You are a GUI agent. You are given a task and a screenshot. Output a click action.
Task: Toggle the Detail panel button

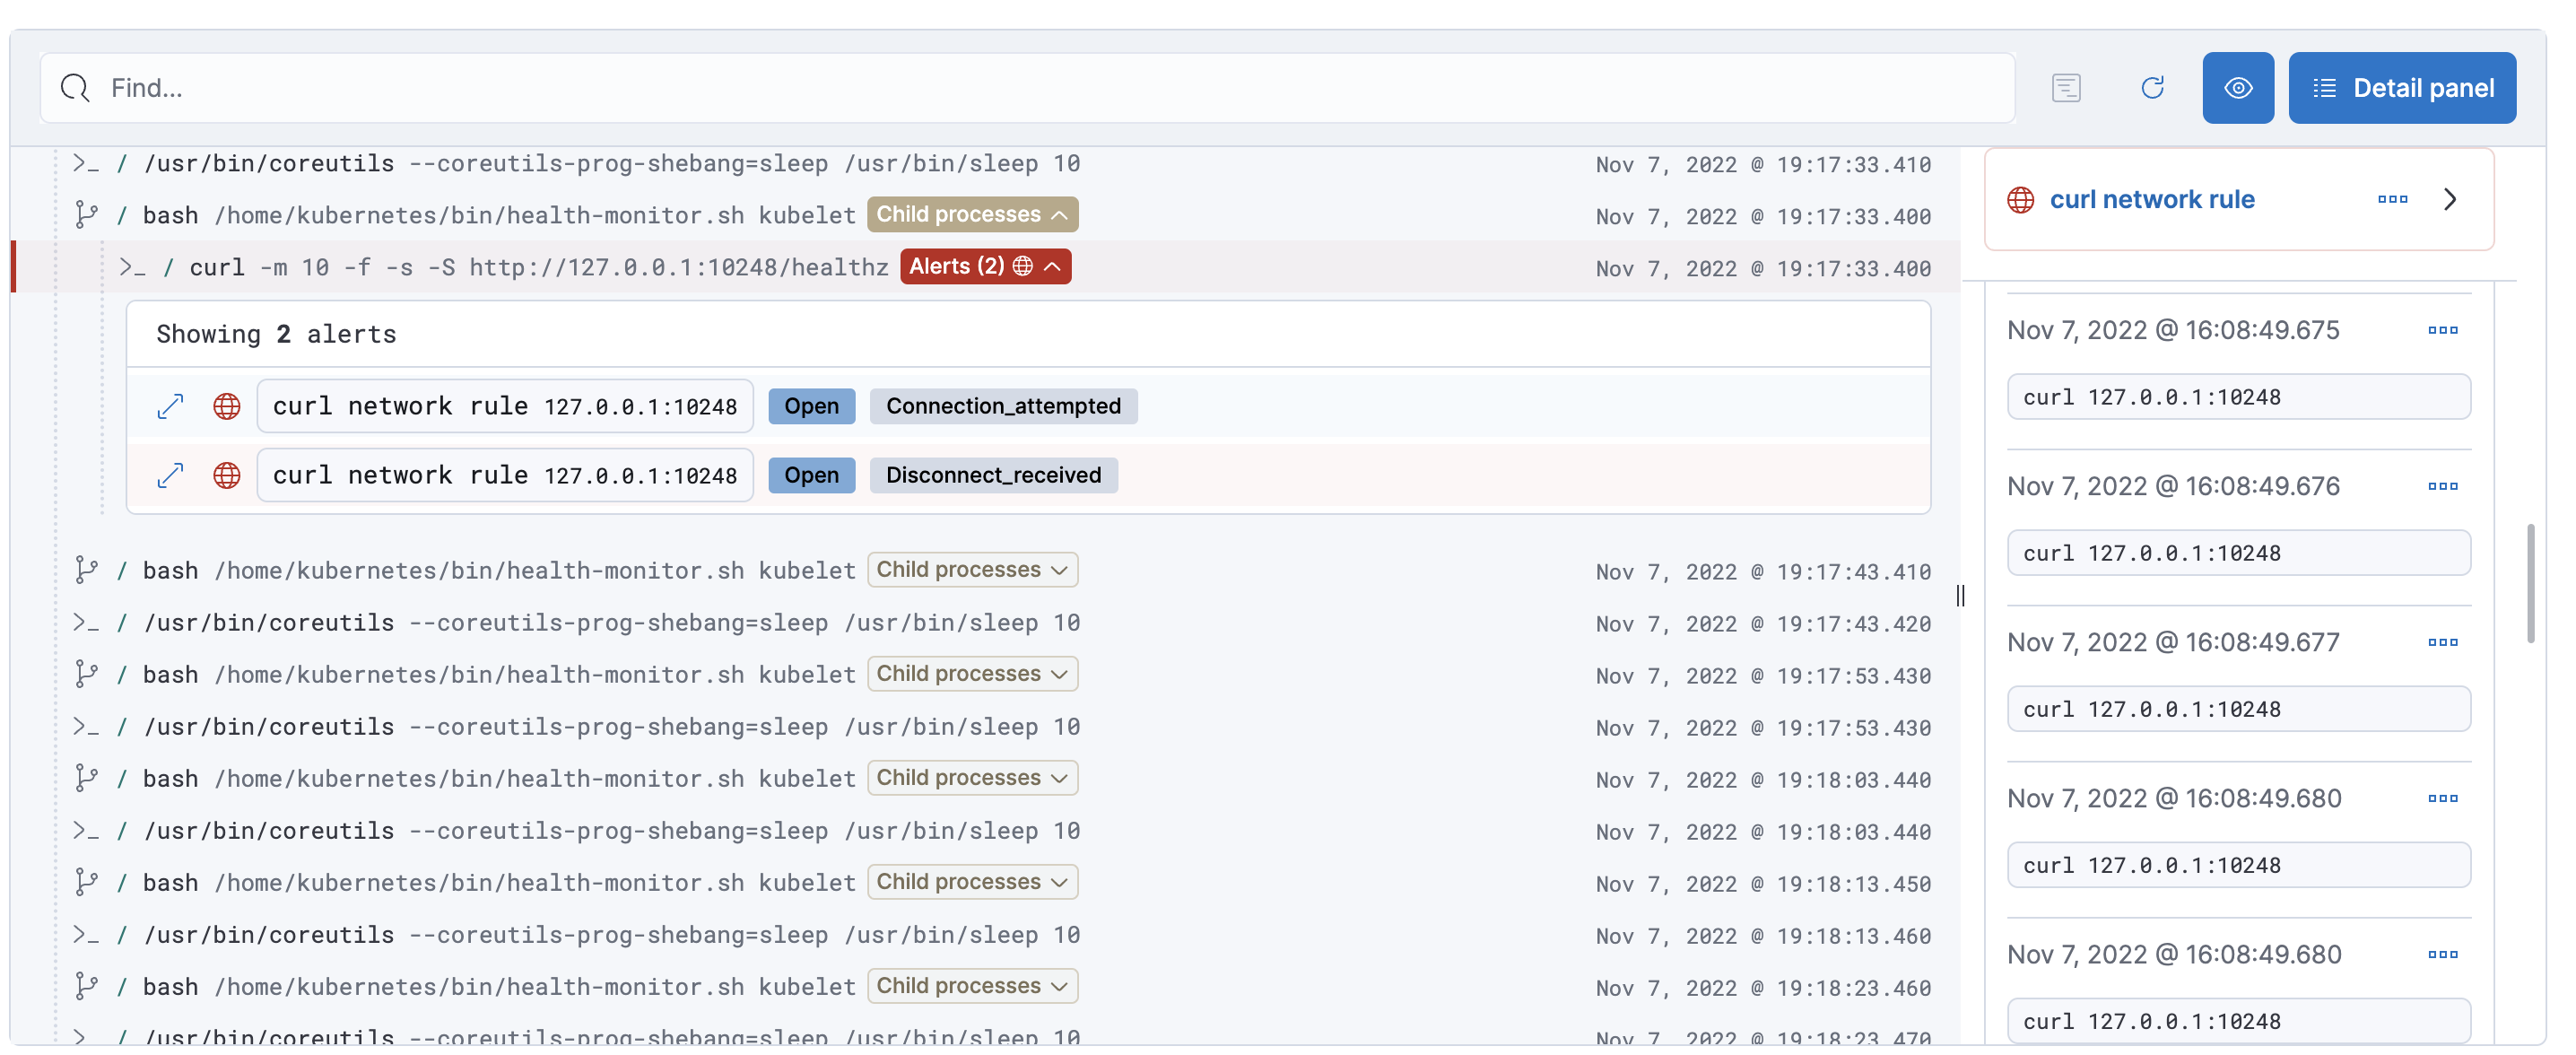(x=2402, y=88)
